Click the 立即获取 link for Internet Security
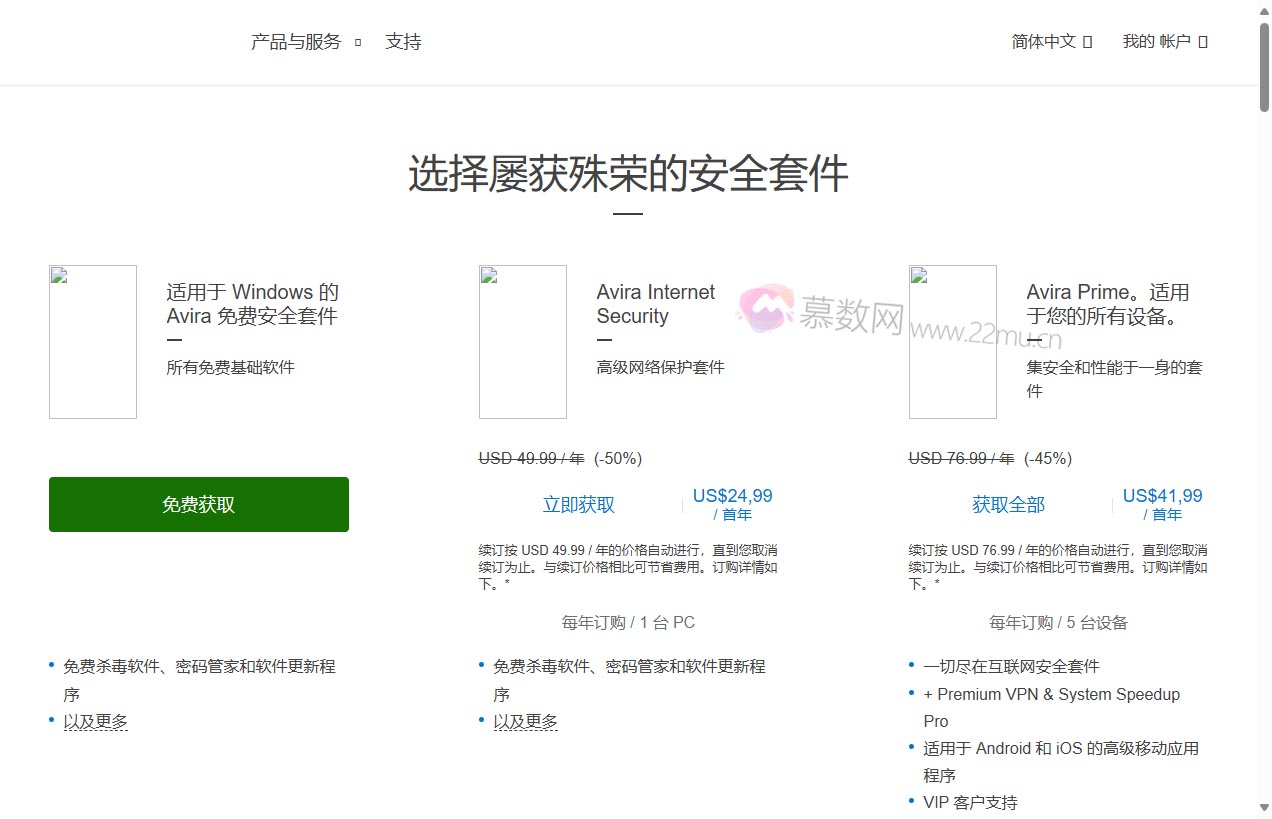 (577, 505)
